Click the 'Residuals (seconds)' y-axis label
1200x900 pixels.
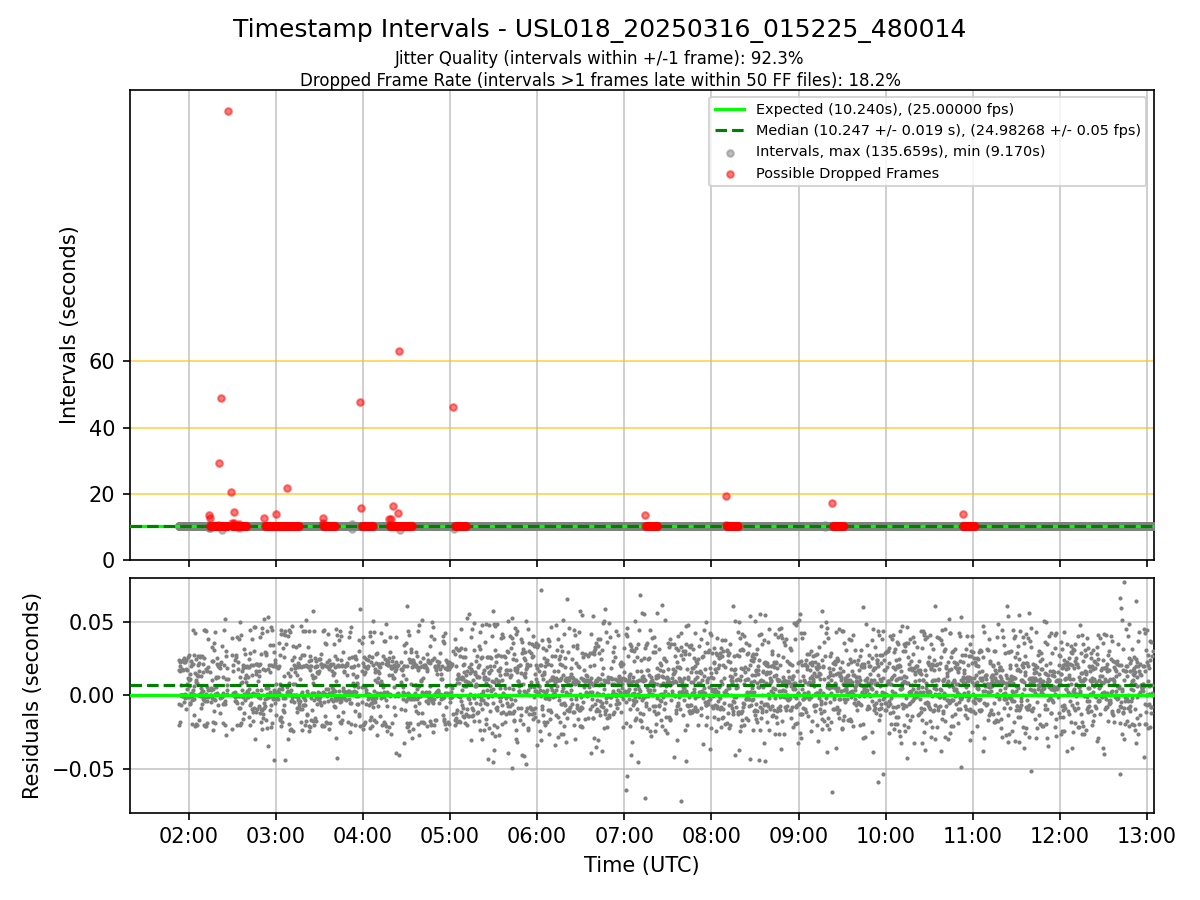31,696
